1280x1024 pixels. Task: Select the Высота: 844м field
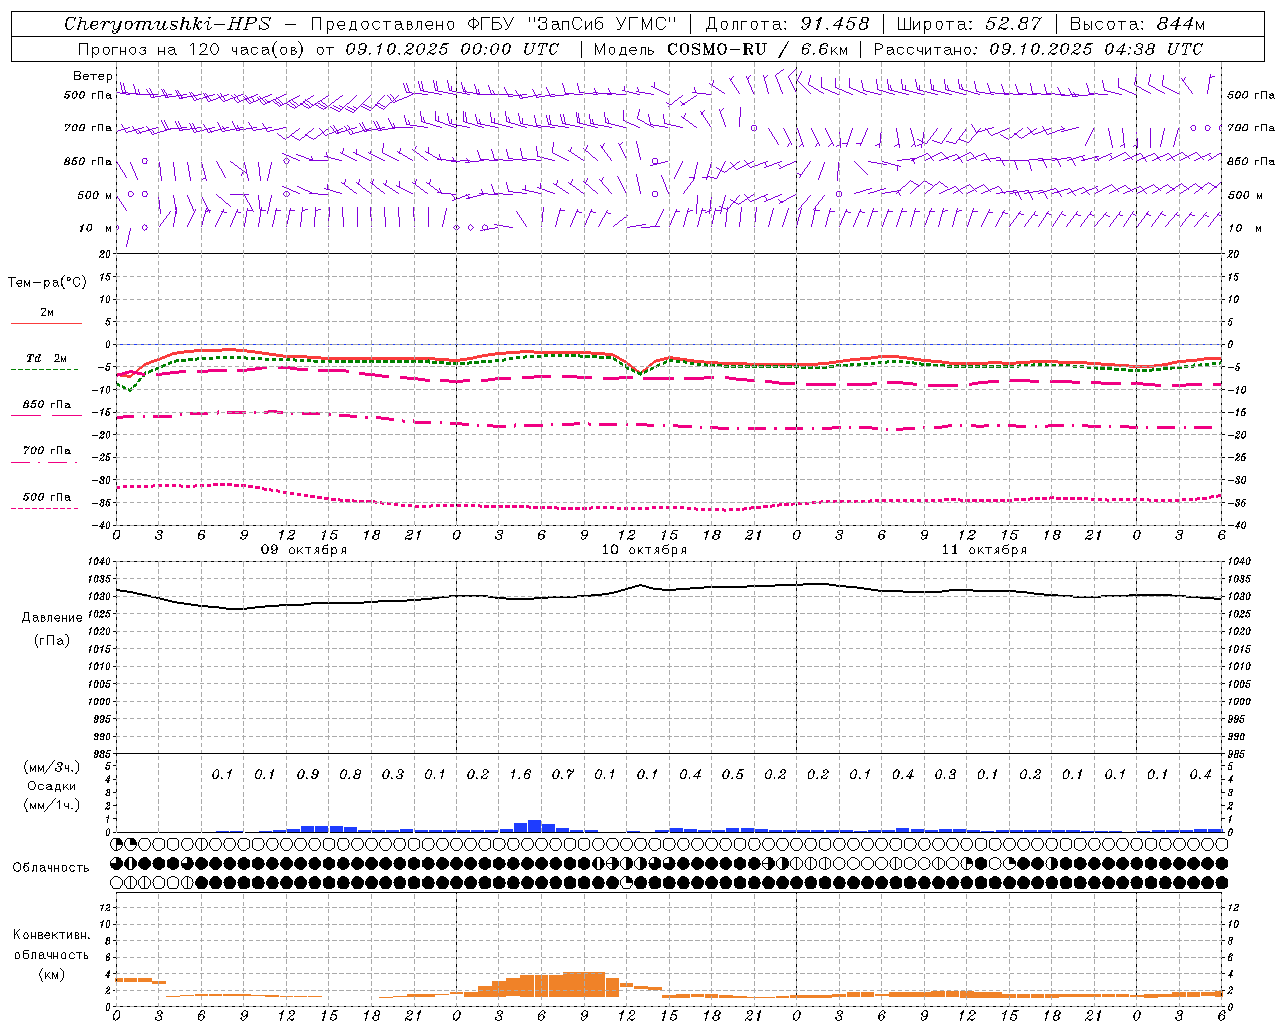click(x=1137, y=24)
